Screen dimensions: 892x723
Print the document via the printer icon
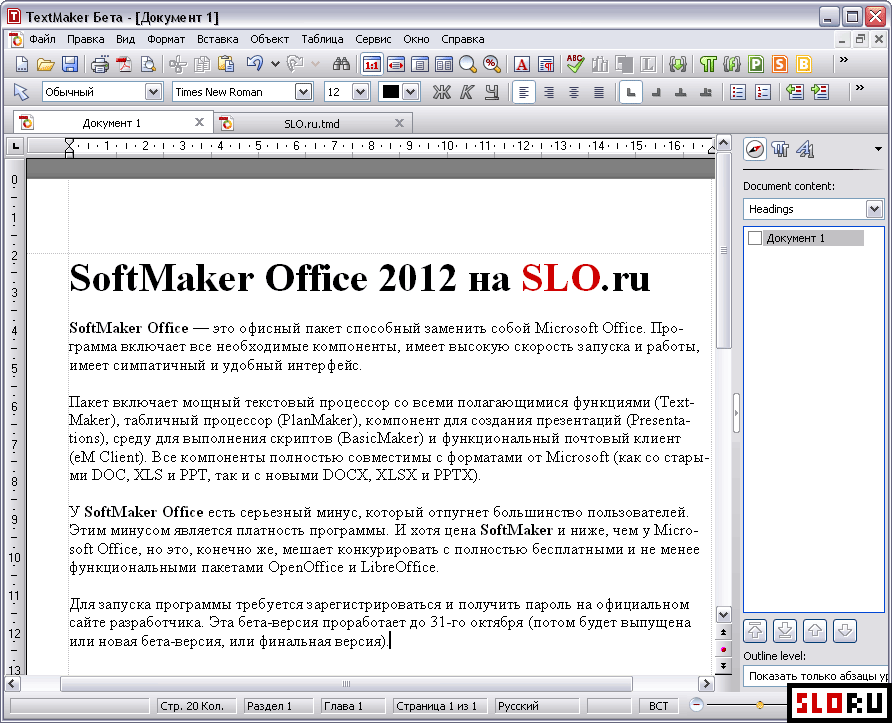click(x=100, y=64)
